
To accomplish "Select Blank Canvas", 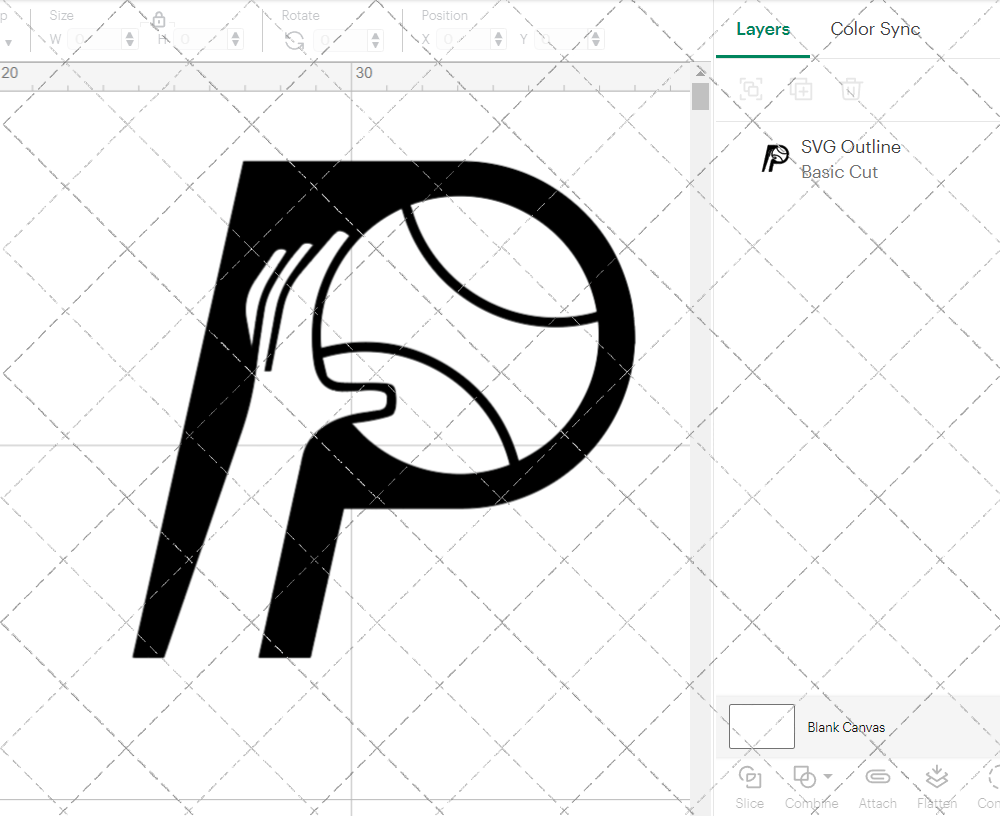I will [x=846, y=727].
